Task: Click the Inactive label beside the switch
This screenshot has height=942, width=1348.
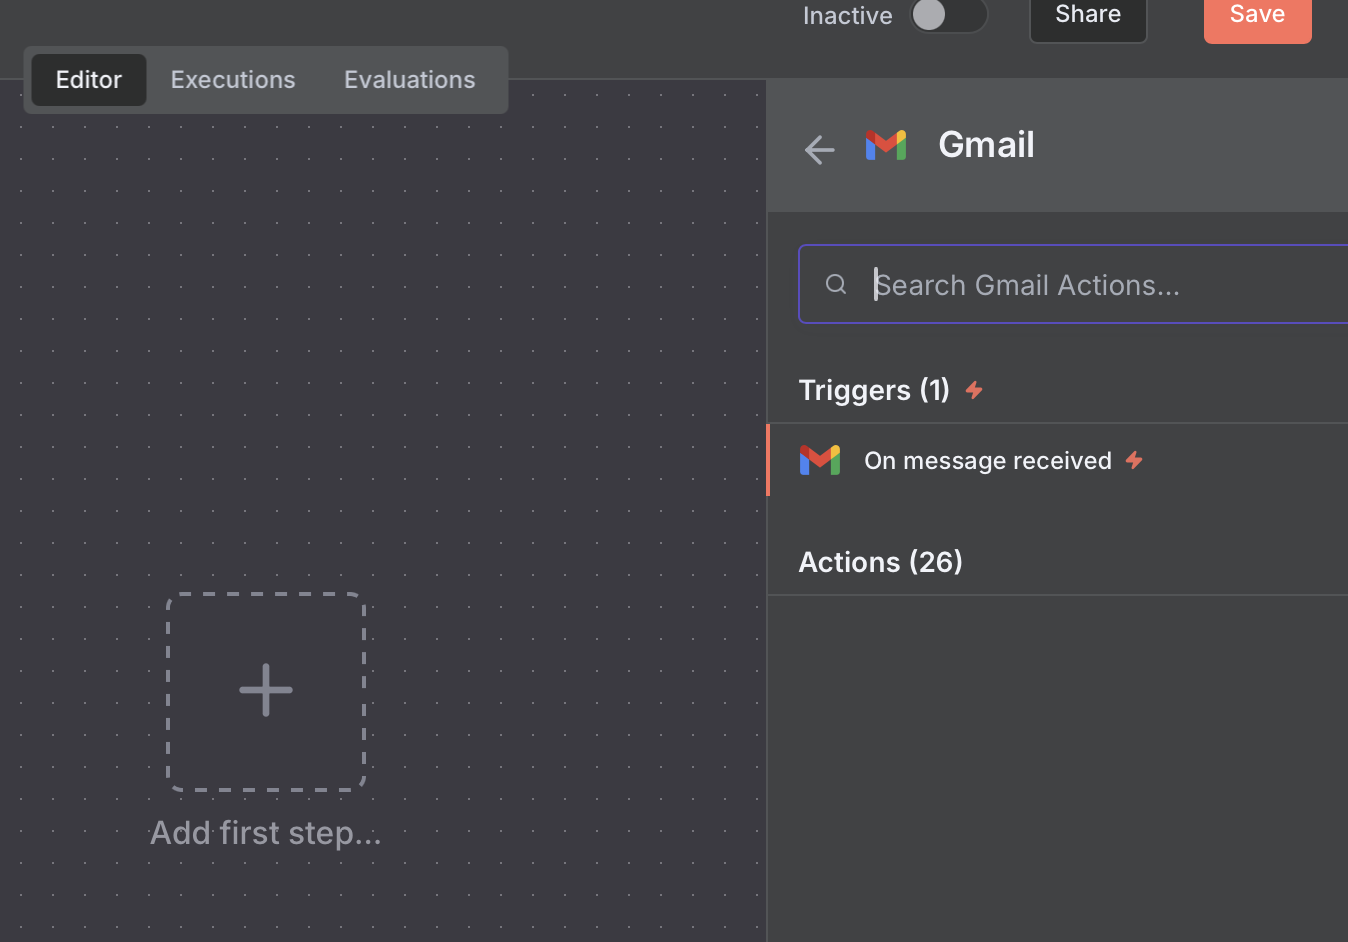Action: click(x=847, y=16)
